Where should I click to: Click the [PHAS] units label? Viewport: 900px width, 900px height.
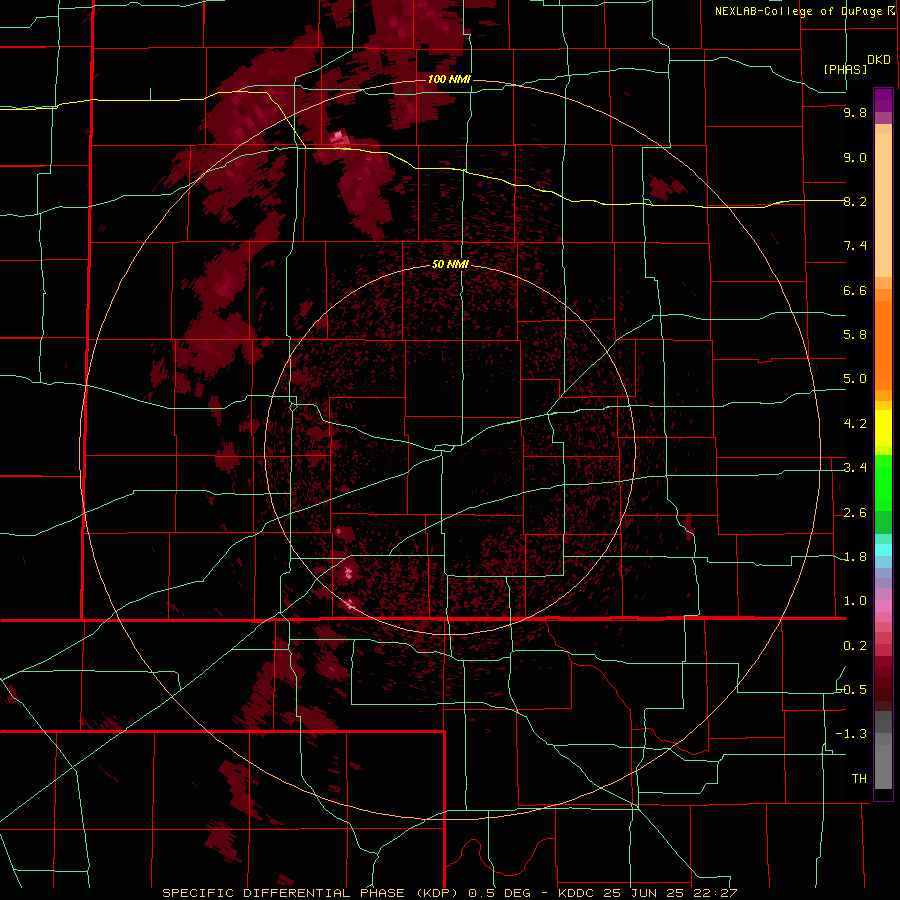(845, 70)
